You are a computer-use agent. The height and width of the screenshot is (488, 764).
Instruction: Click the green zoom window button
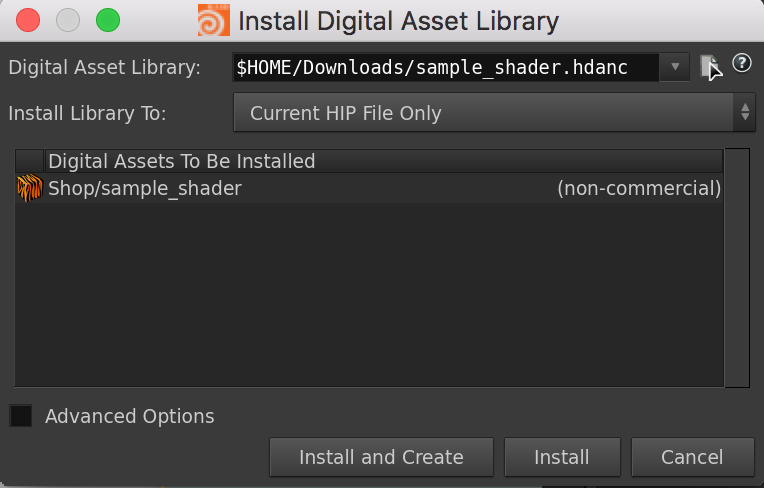pyautogui.click(x=107, y=20)
